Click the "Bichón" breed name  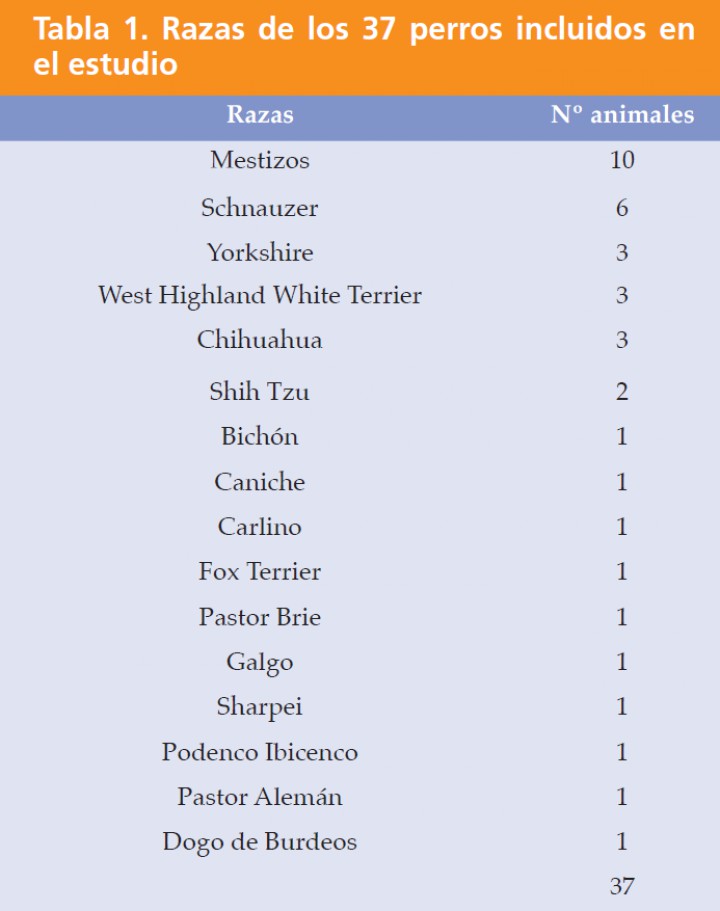pos(260,437)
